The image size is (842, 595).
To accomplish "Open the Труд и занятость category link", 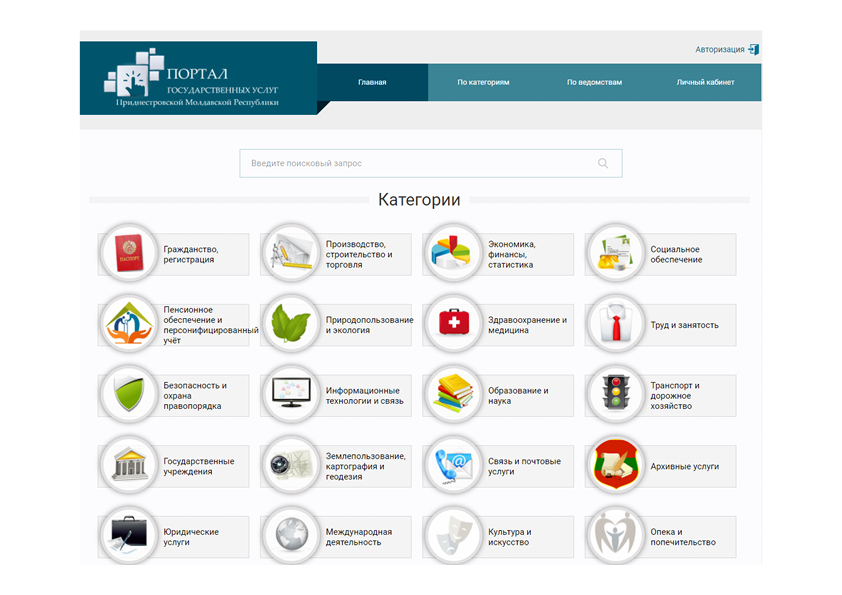I will 684,325.
